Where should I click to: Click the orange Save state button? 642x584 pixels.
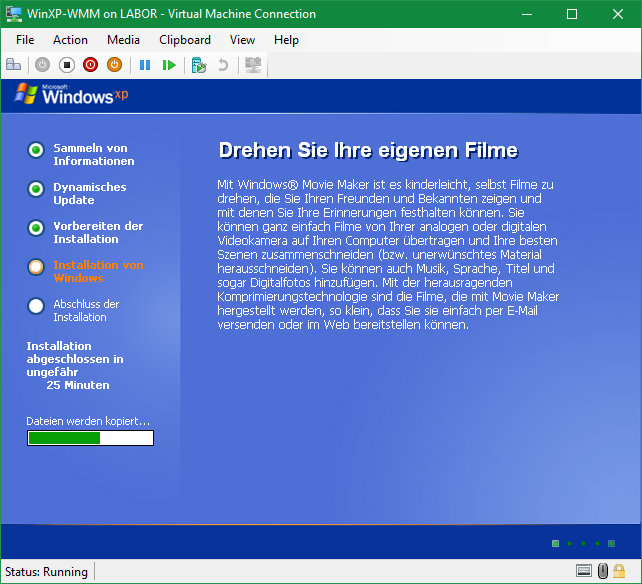pos(114,65)
